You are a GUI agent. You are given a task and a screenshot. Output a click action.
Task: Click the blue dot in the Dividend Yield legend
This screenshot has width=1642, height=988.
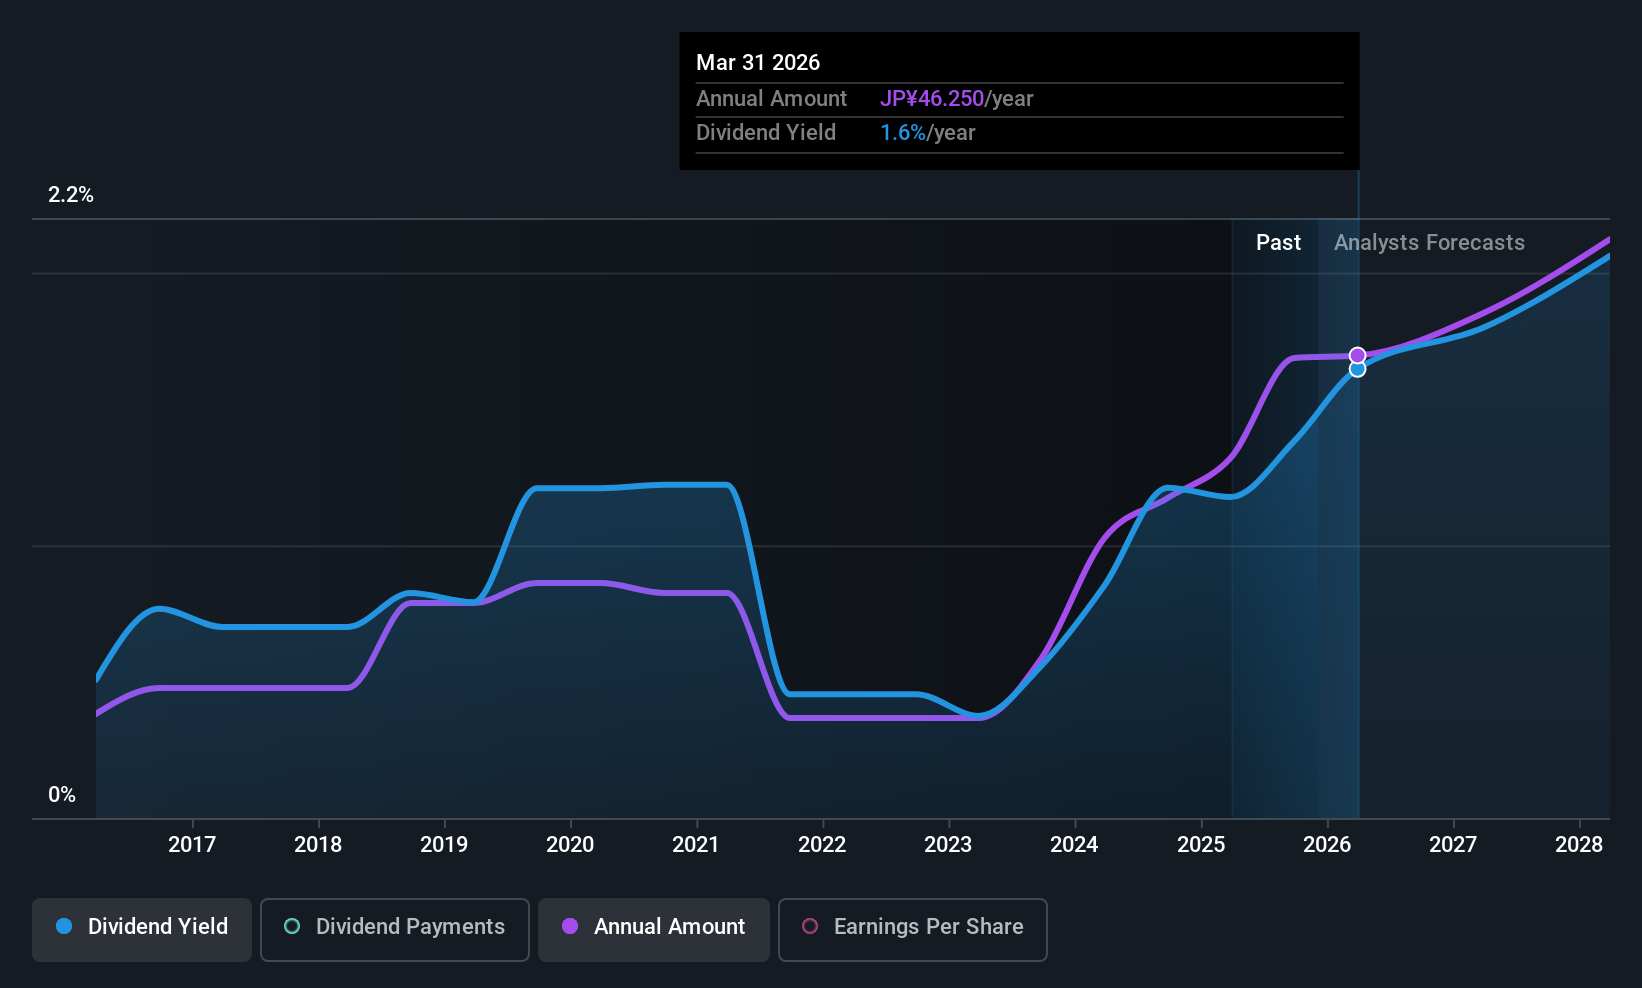coord(64,926)
